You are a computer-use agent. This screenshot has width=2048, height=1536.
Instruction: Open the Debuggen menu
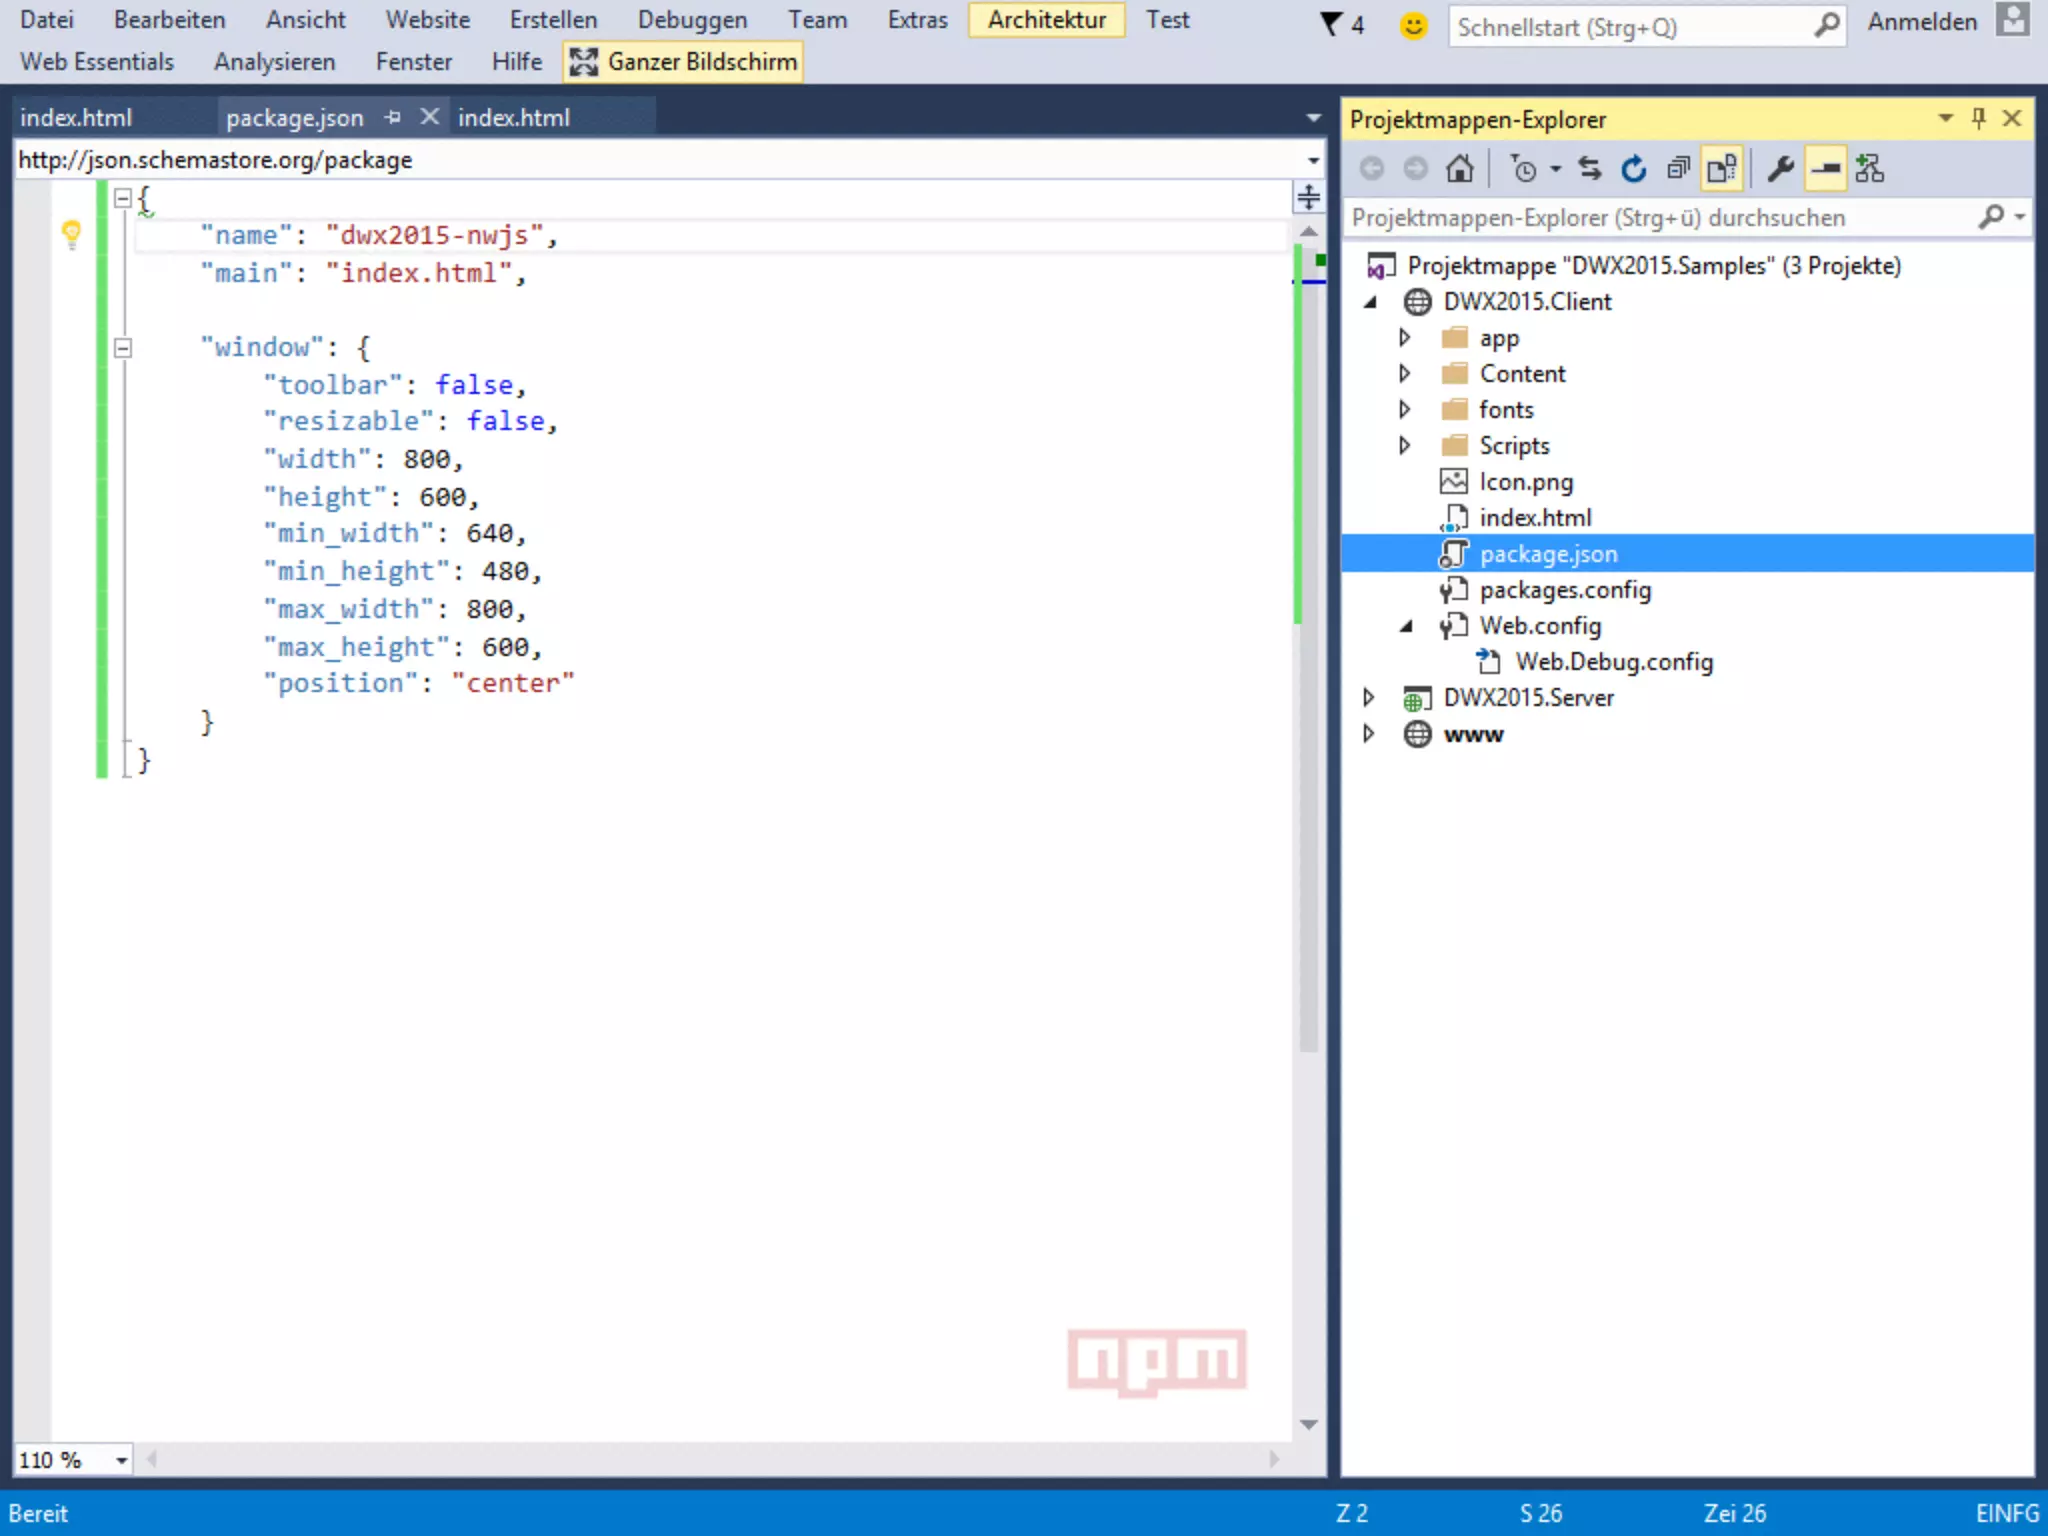(x=692, y=20)
